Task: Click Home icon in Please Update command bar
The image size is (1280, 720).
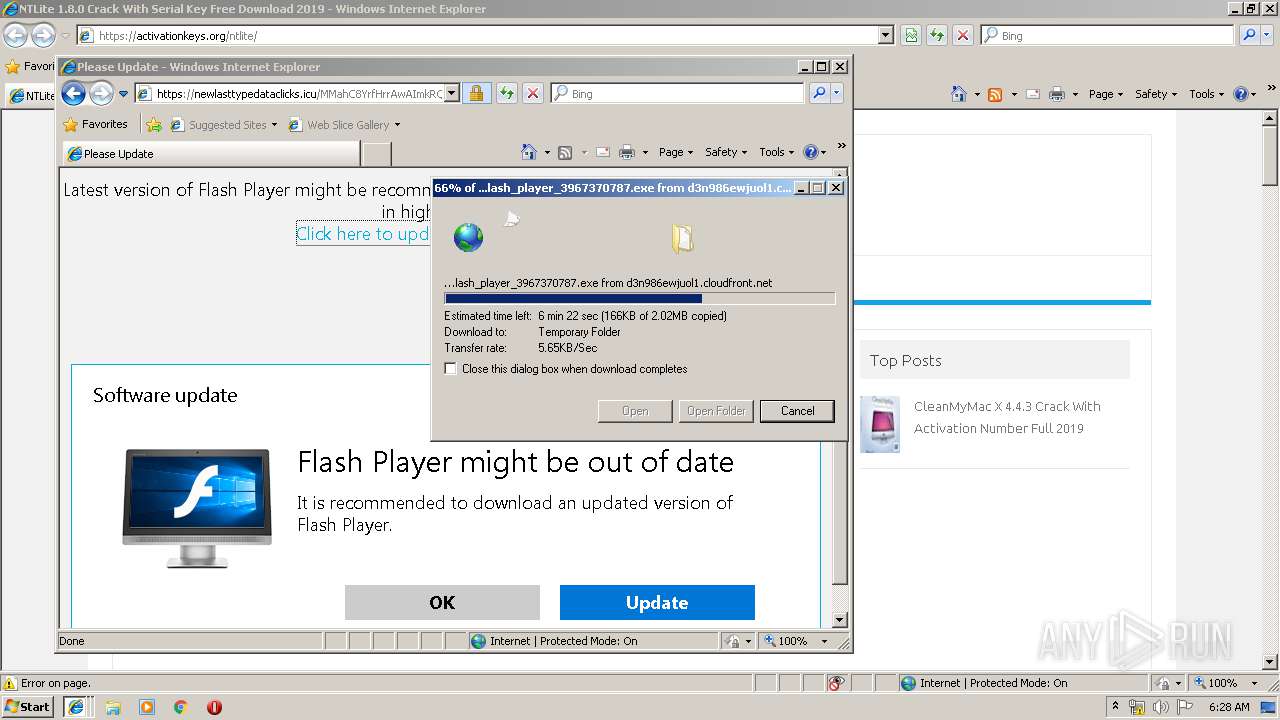Action: pos(529,152)
